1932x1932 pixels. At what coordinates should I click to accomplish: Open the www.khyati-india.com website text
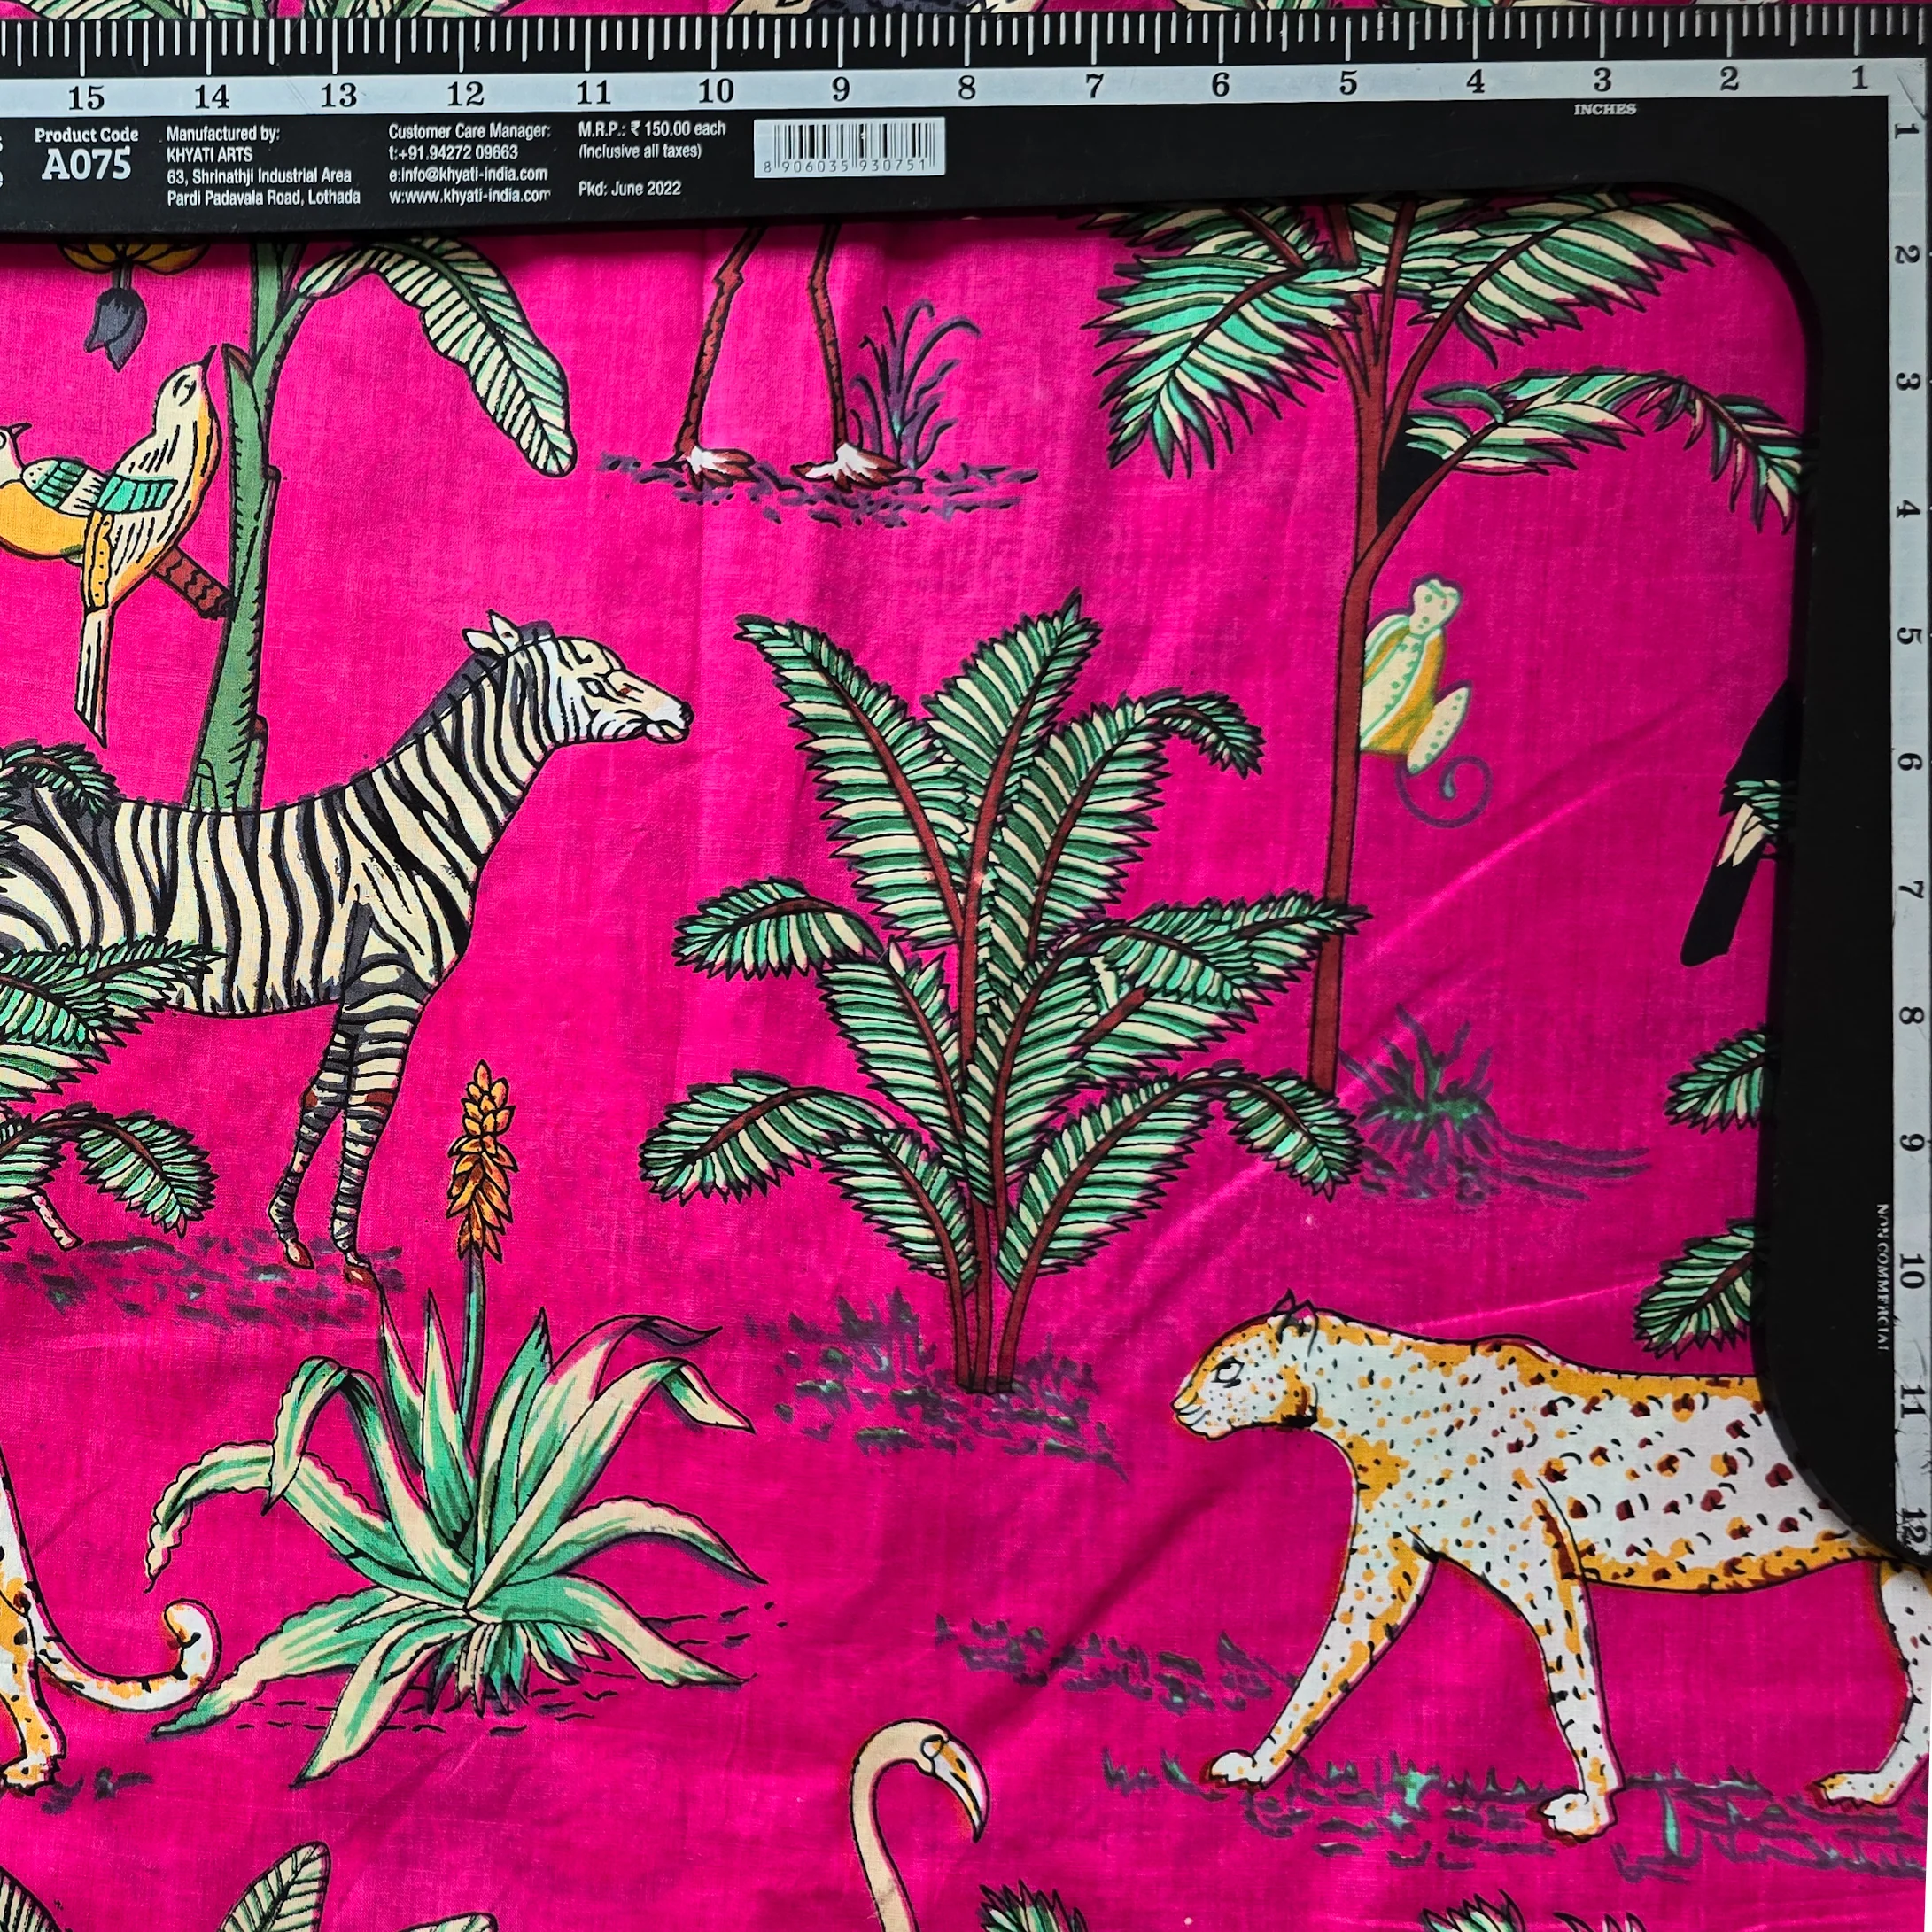(469, 195)
